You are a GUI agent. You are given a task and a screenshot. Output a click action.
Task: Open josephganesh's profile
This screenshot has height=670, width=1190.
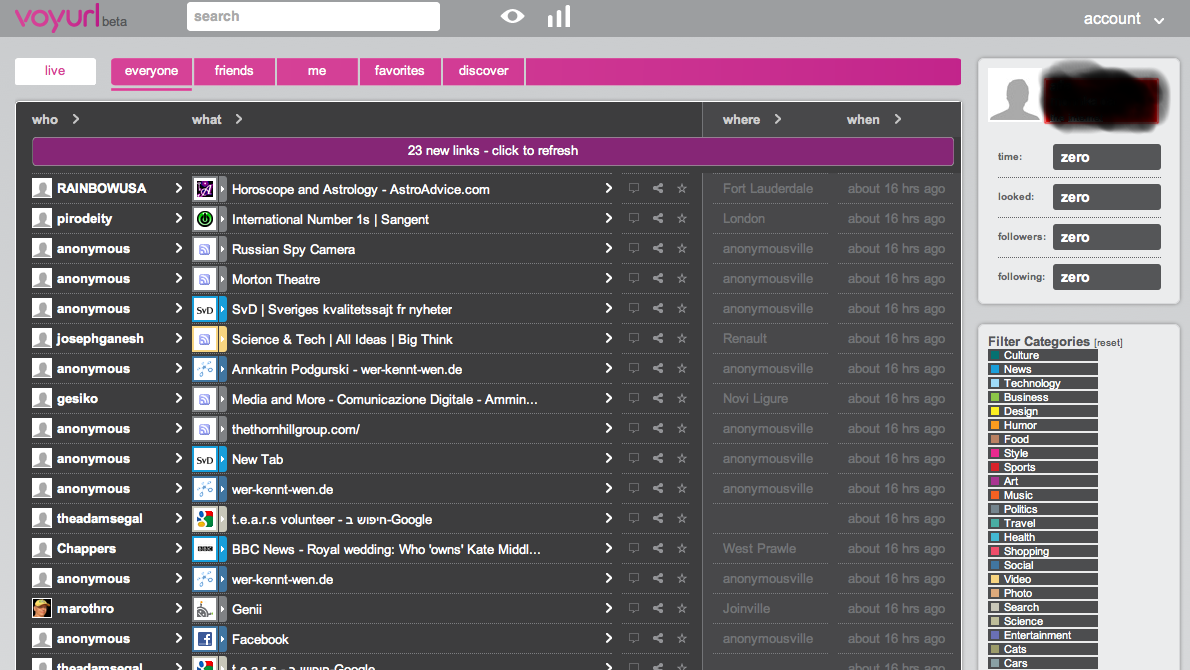point(100,339)
